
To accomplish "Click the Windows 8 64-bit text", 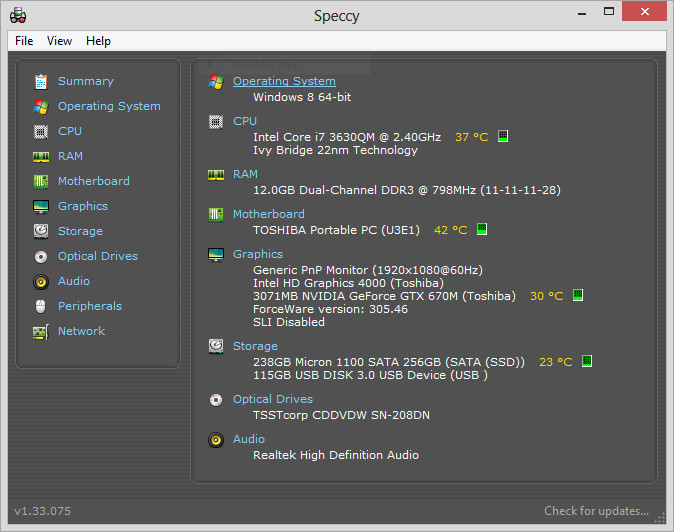I will pyautogui.click(x=302, y=97).
